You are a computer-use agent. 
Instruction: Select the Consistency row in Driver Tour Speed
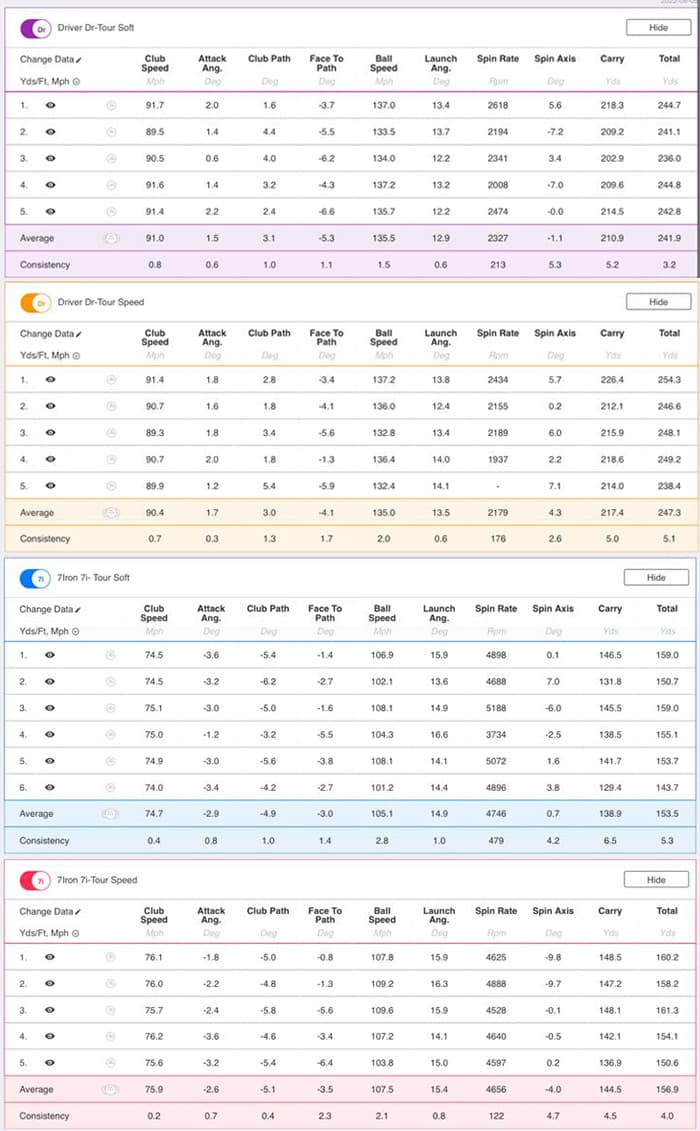[x=45, y=539]
